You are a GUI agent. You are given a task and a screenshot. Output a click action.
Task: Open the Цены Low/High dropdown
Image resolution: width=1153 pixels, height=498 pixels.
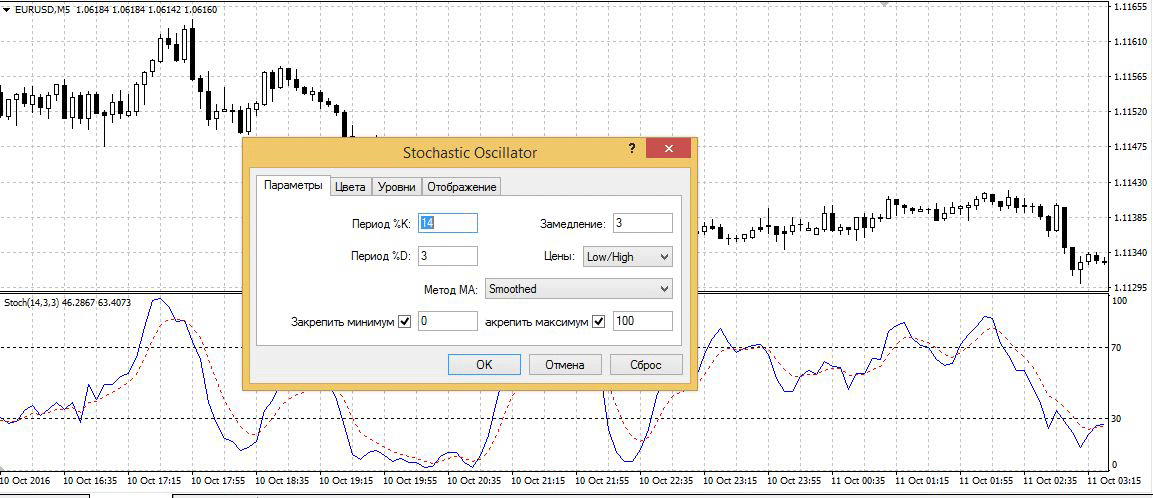[x=627, y=257]
